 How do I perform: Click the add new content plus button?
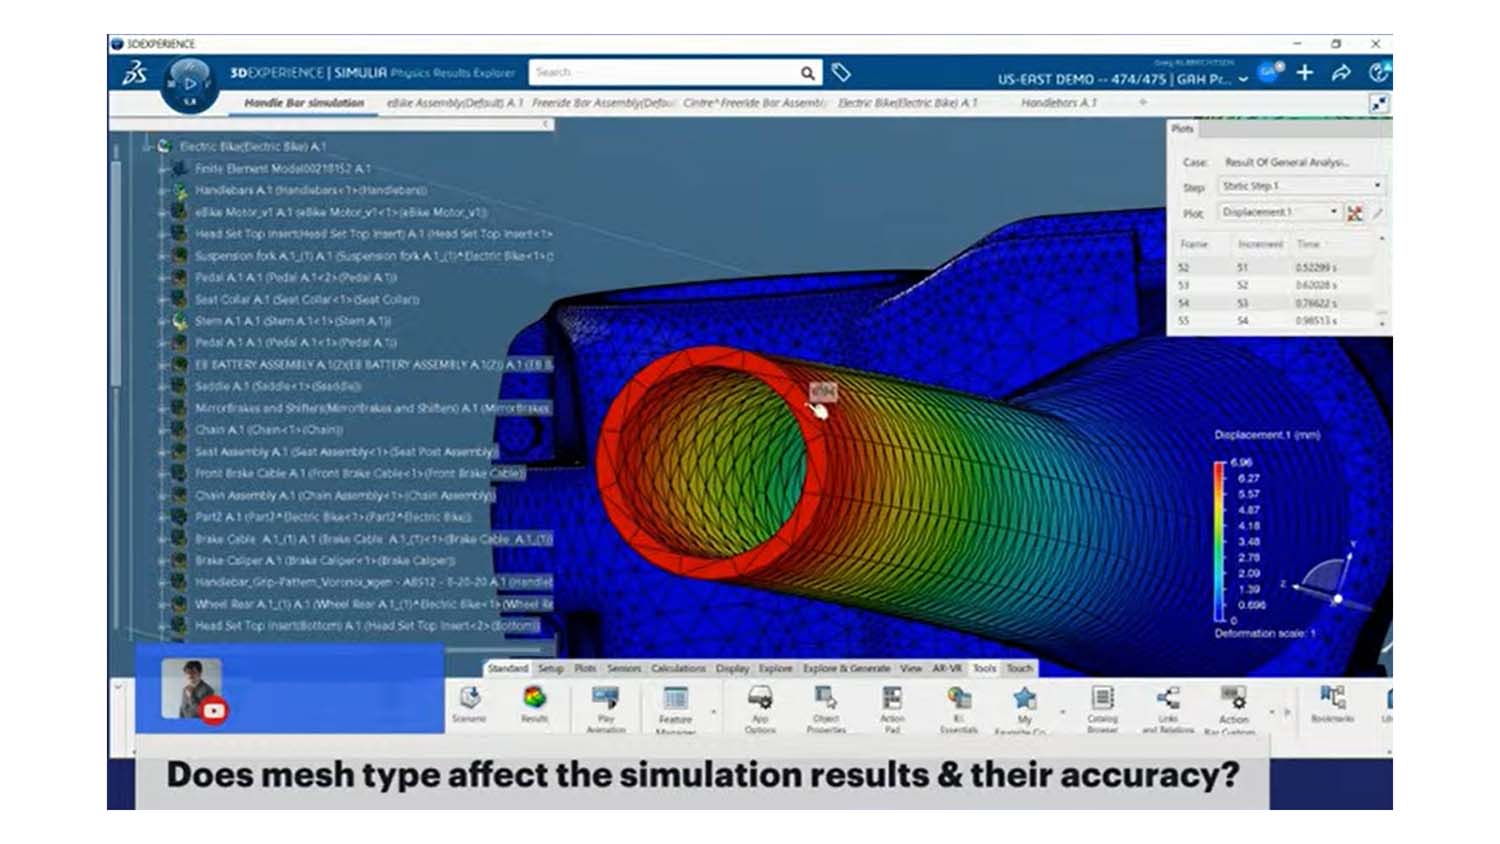pyautogui.click(x=1305, y=72)
